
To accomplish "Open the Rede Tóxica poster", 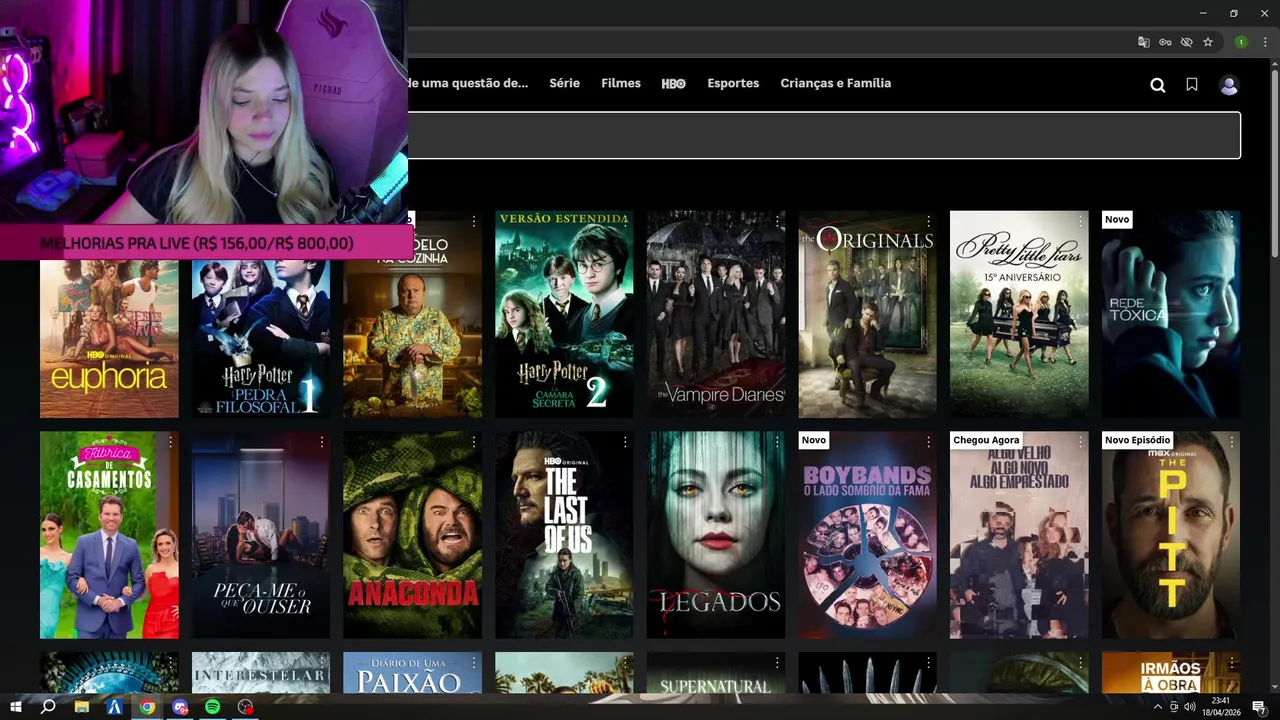I will pos(1171,314).
